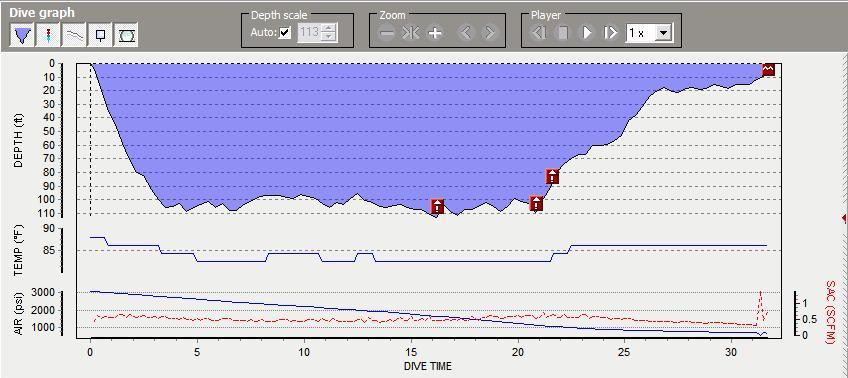The image size is (848, 378).
Task: Click the pan left zoom arrow
Action: [466, 33]
